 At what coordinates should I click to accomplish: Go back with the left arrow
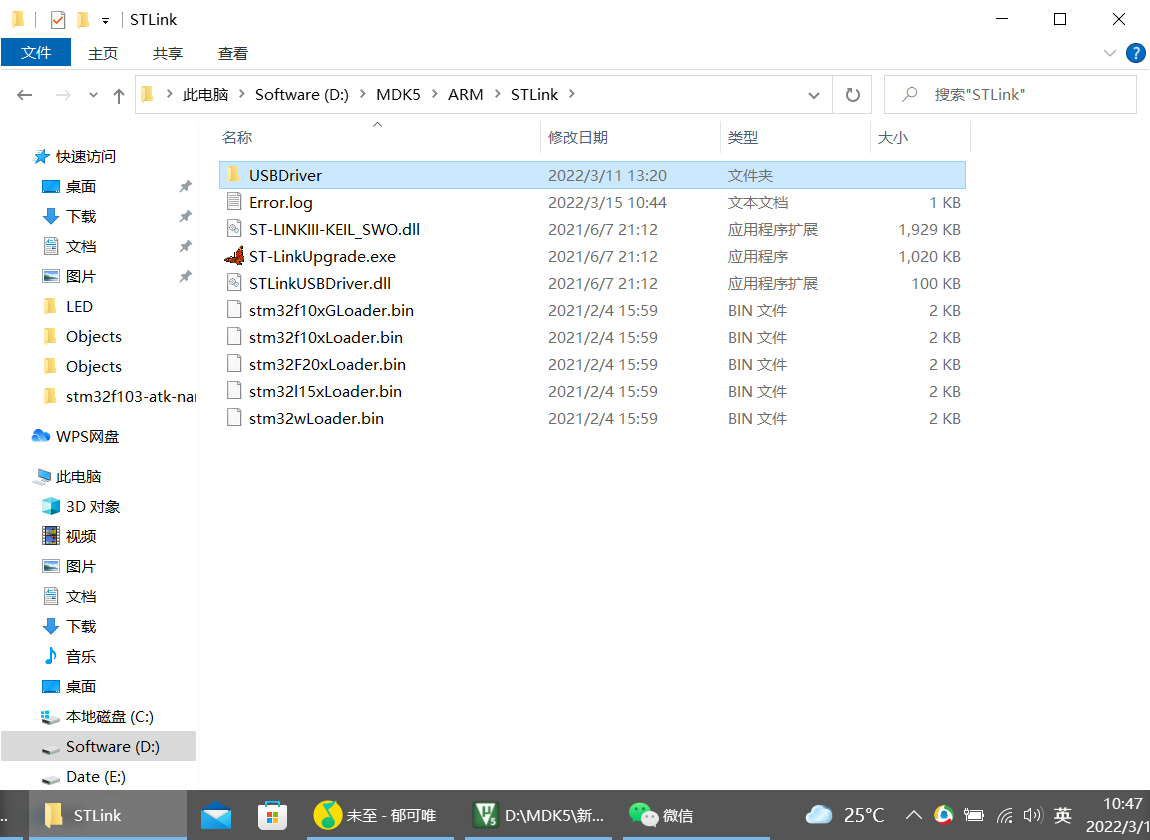[25, 95]
